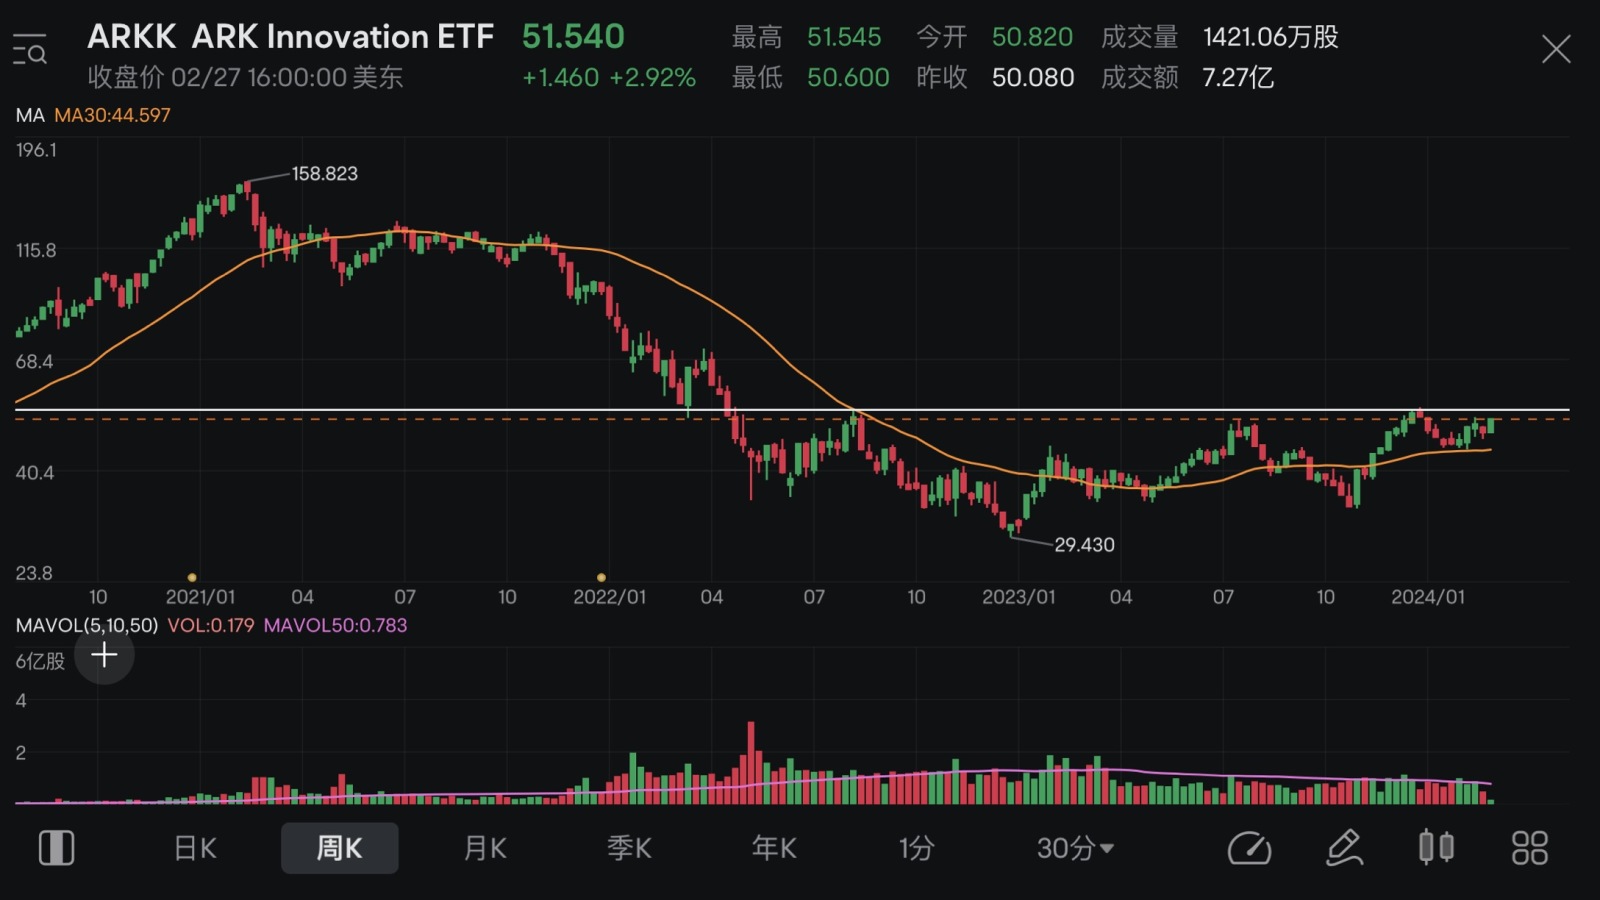Image resolution: width=1600 pixels, height=900 pixels.
Task: Click the MAVOL(5,10,50) indicator label
Action: click(87, 625)
